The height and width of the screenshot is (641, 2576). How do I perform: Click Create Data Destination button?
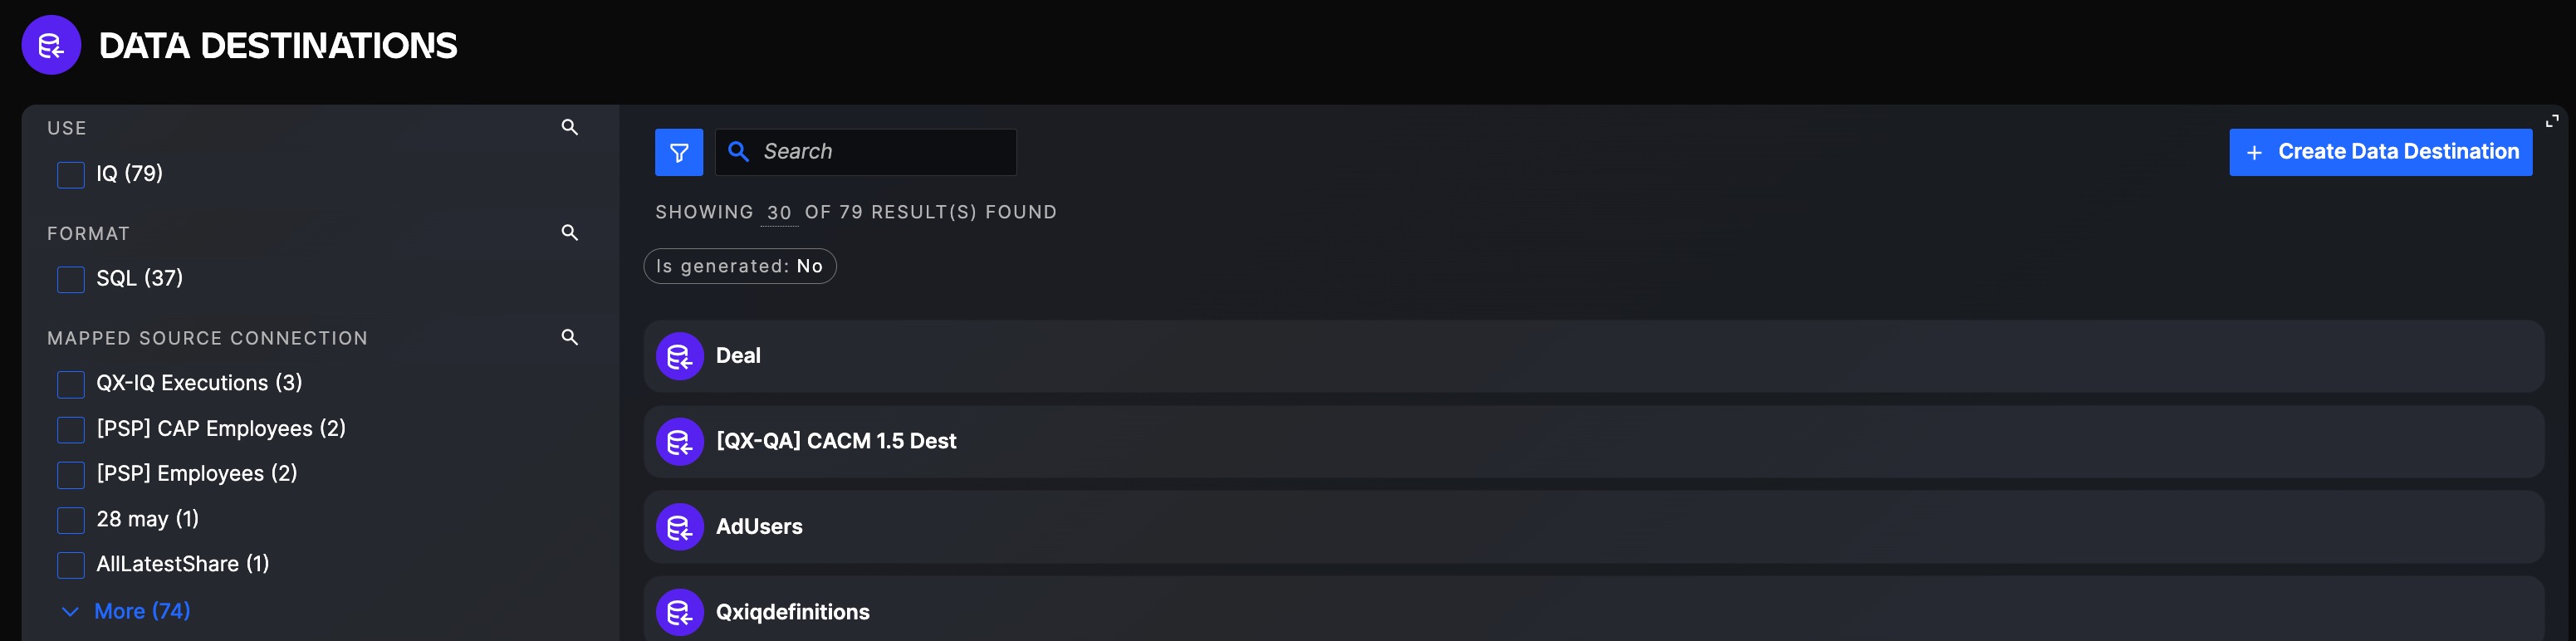click(2380, 152)
